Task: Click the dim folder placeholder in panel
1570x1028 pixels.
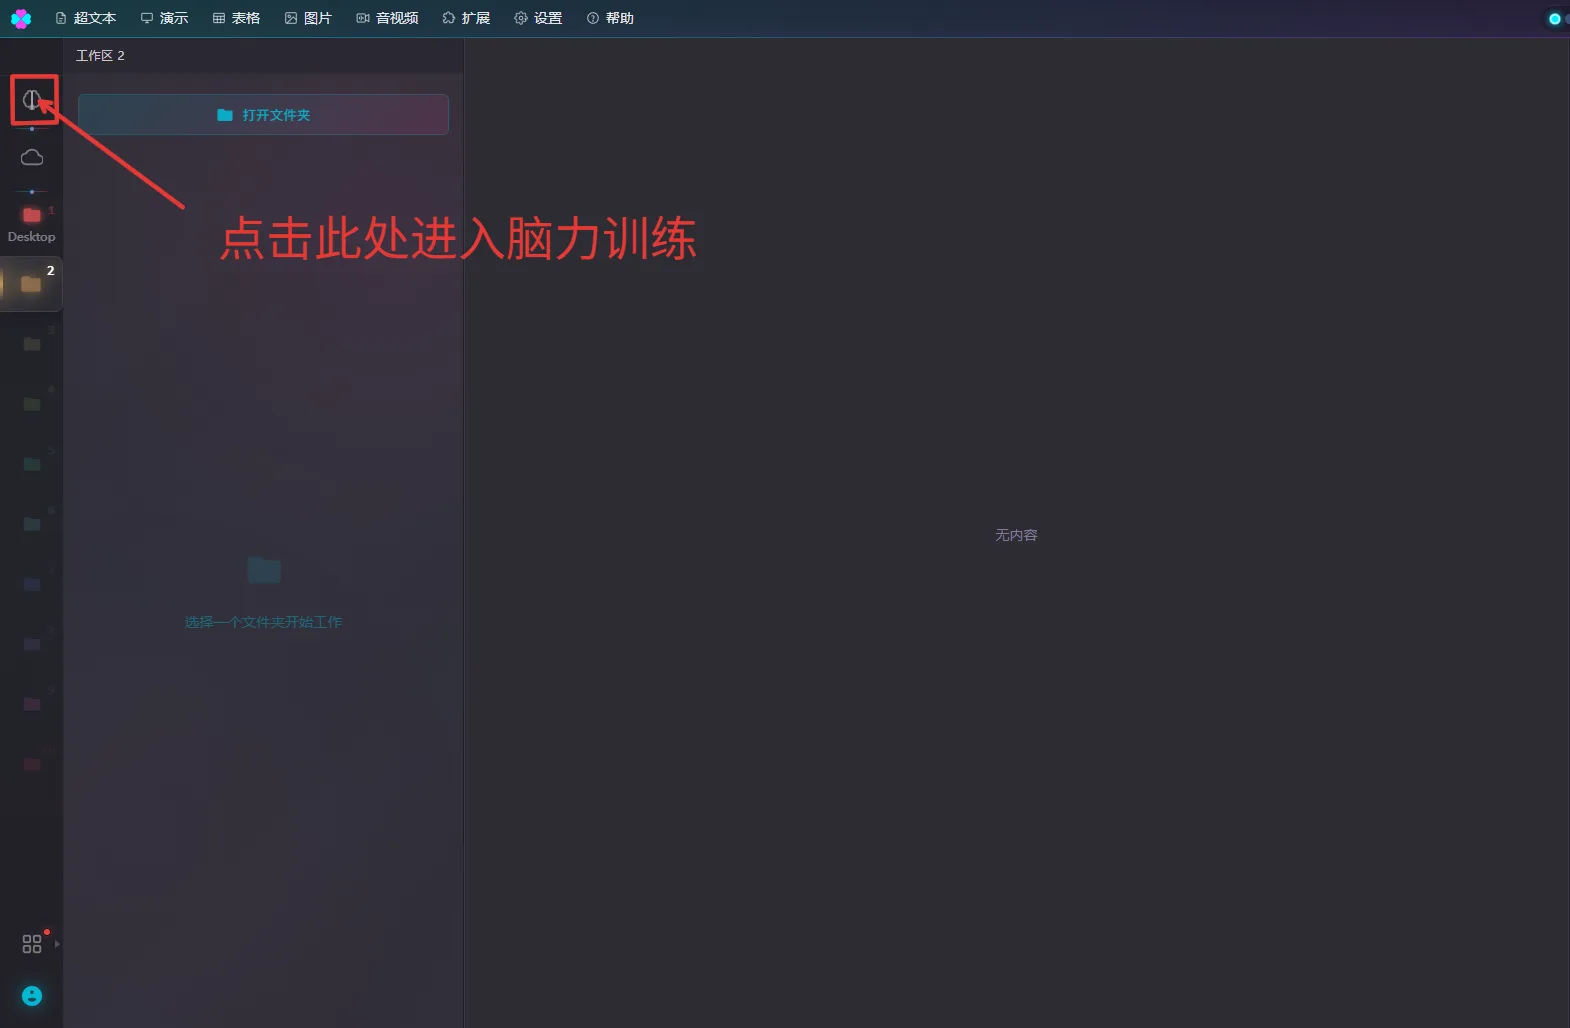Action: click(264, 570)
